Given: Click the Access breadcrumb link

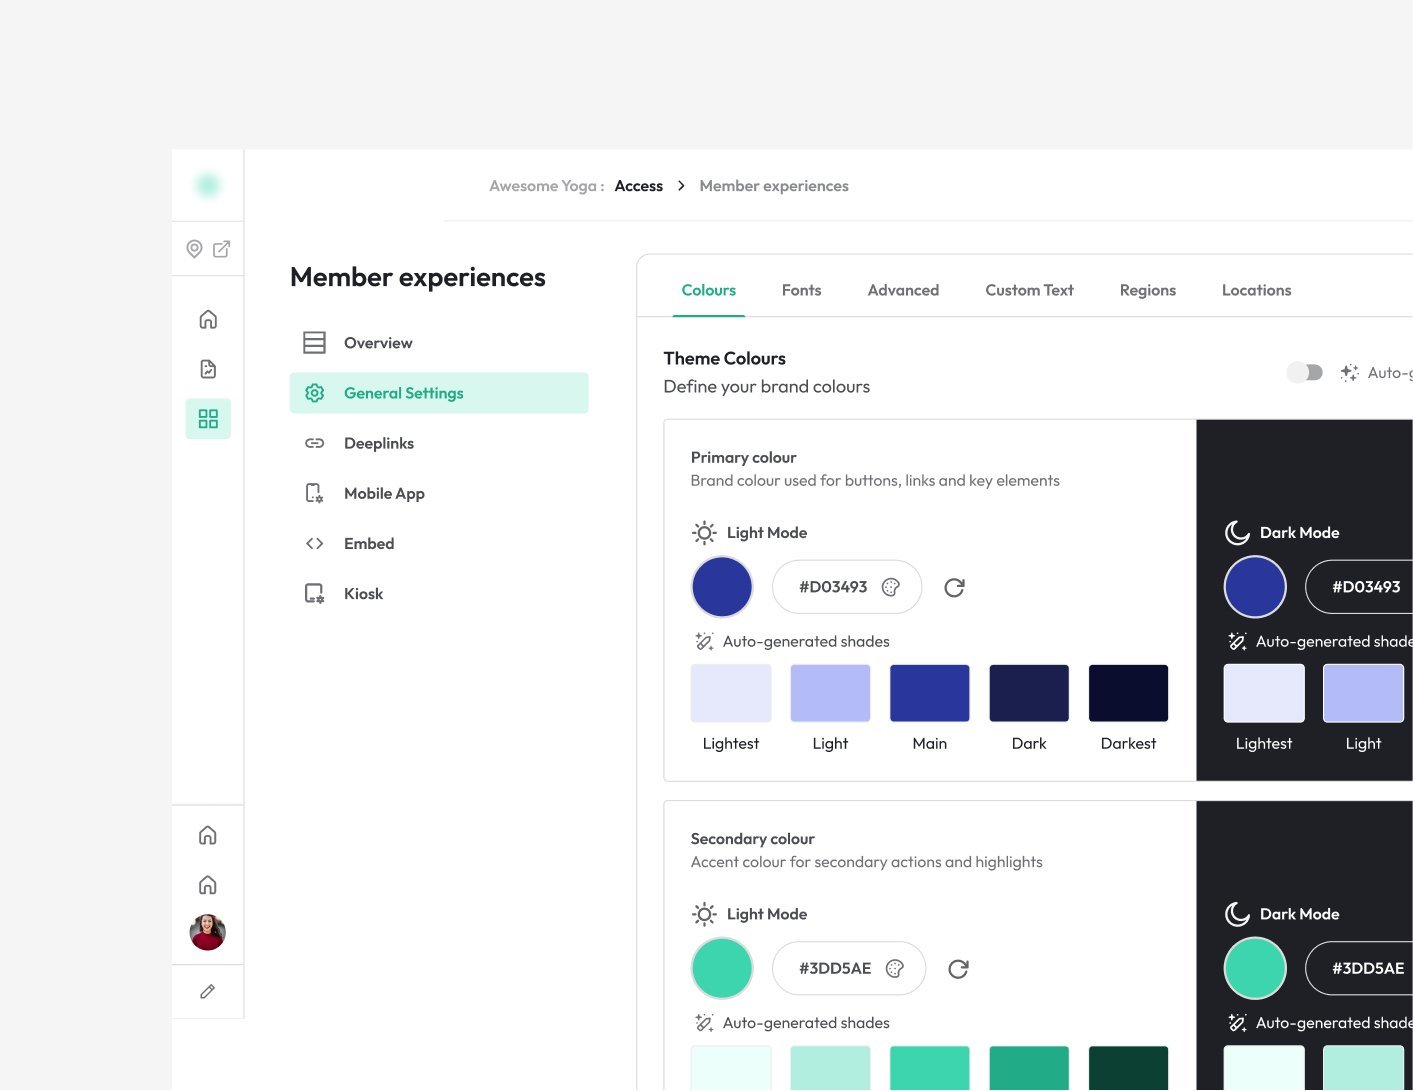Looking at the screenshot, I should 638,186.
